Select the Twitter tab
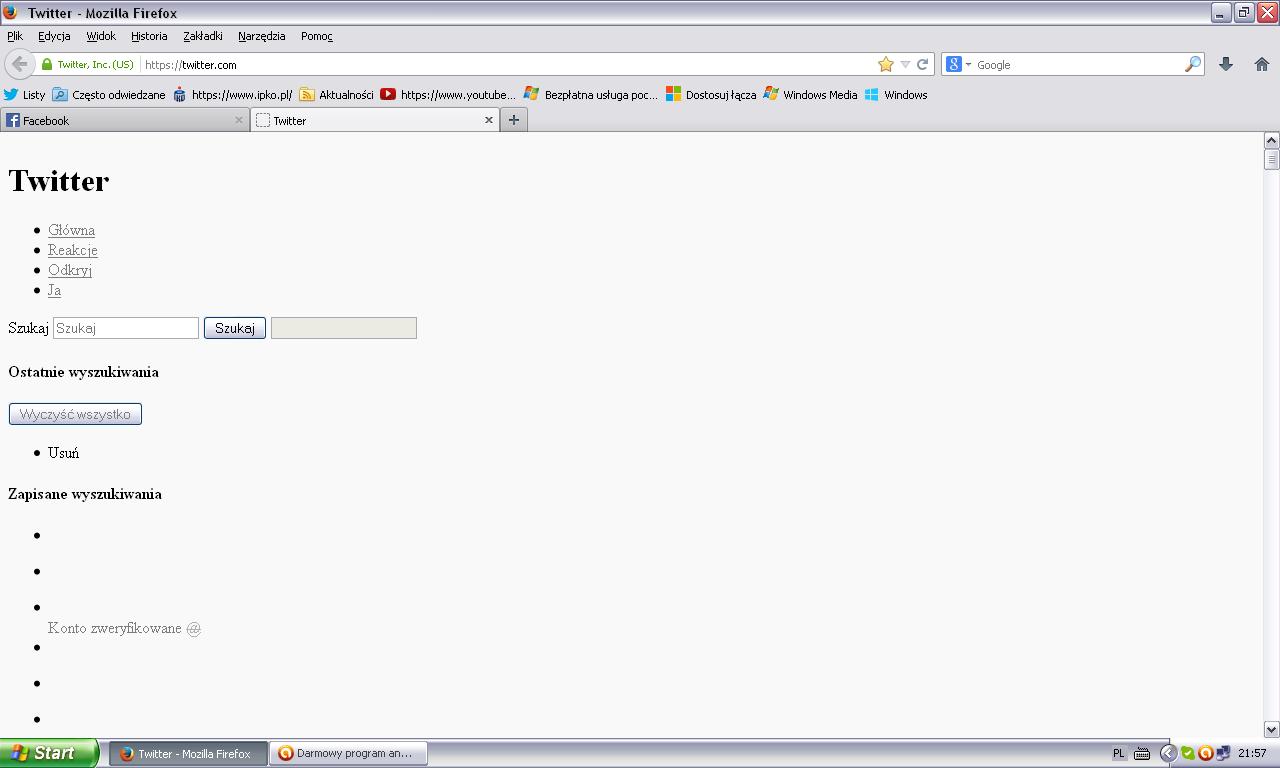The image size is (1280, 768). 375,120
